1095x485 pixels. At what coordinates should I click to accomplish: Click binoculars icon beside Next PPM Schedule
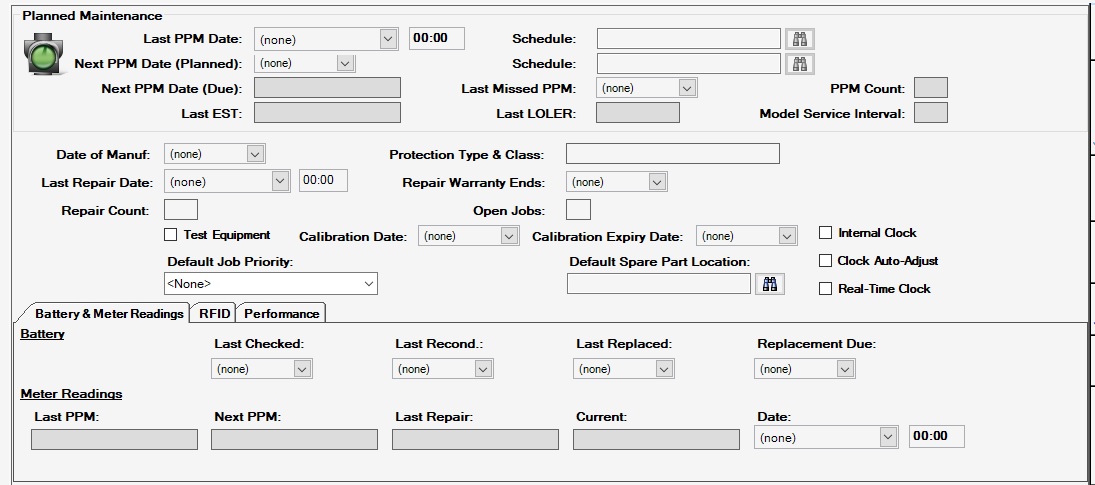800,64
